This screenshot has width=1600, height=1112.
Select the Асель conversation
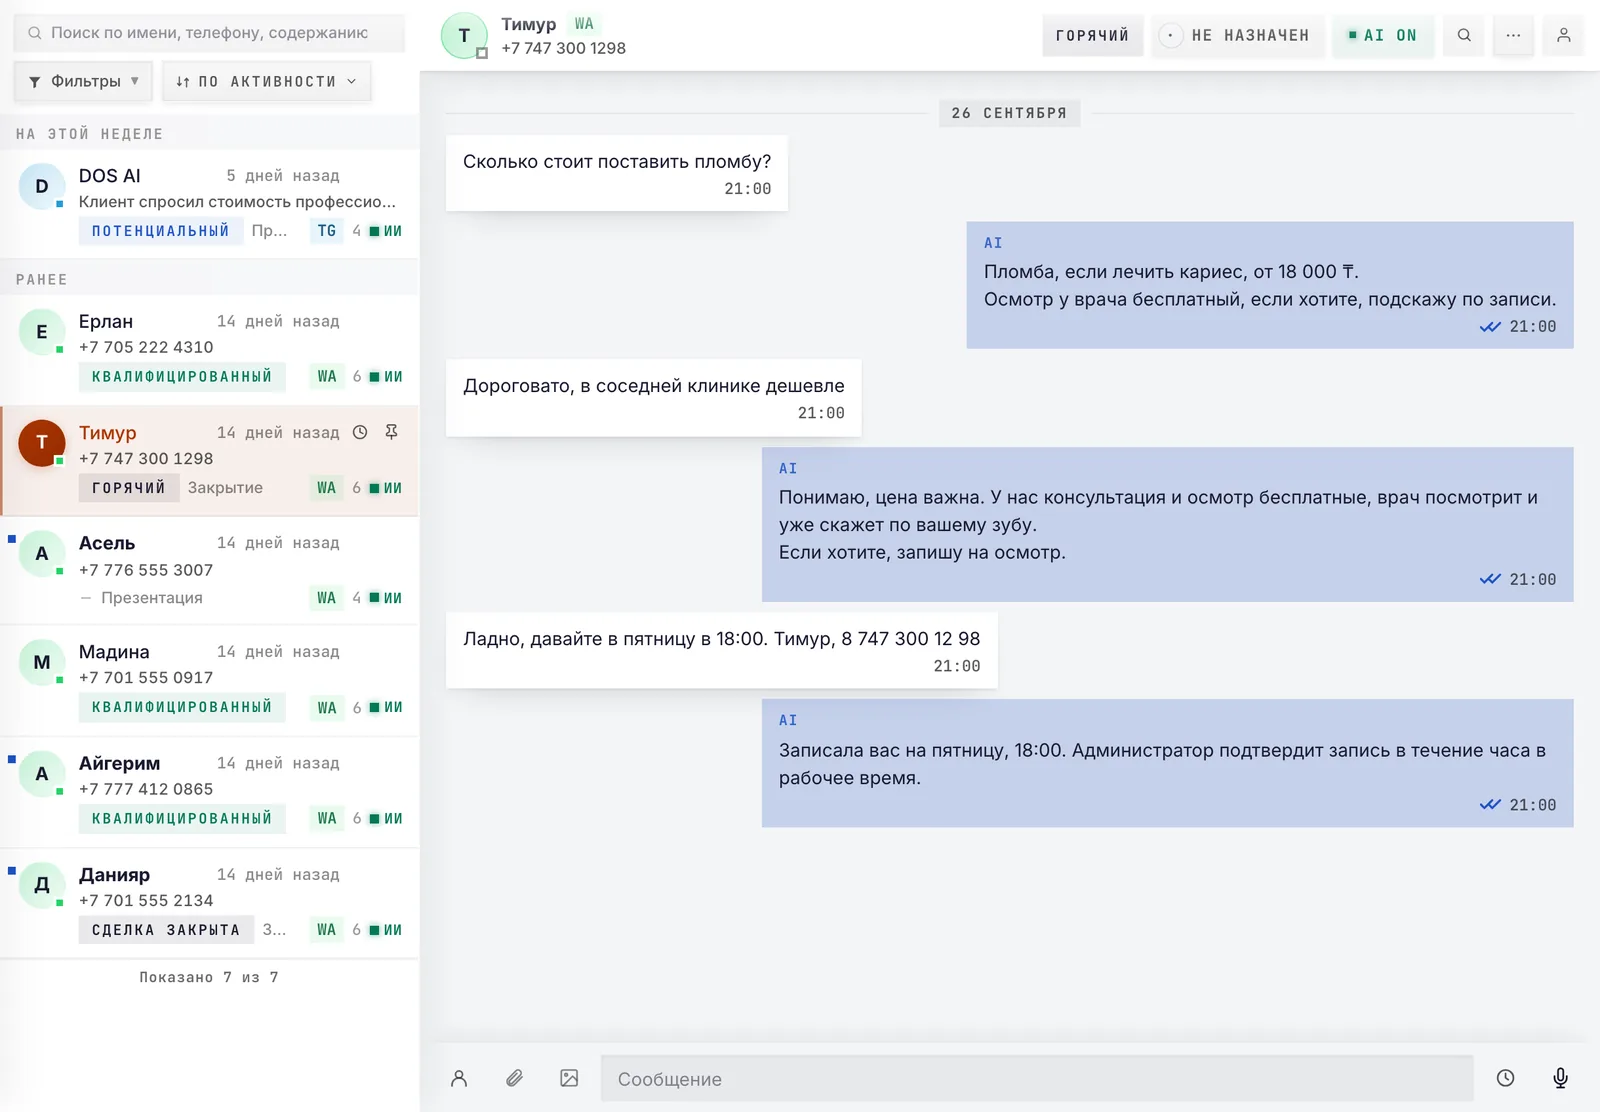click(x=210, y=571)
